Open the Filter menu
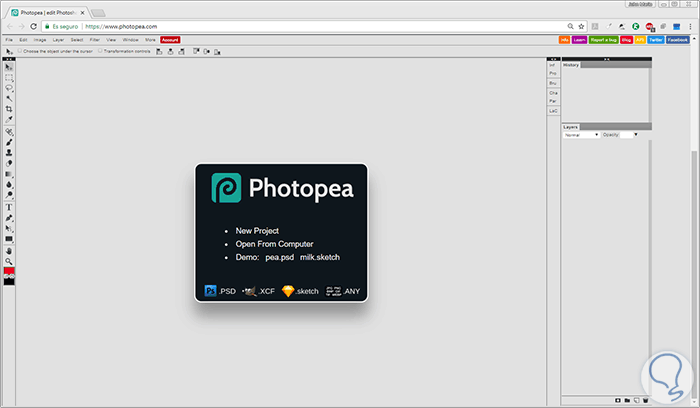This screenshot has width=700, height=408. click(x=95, y=40)
